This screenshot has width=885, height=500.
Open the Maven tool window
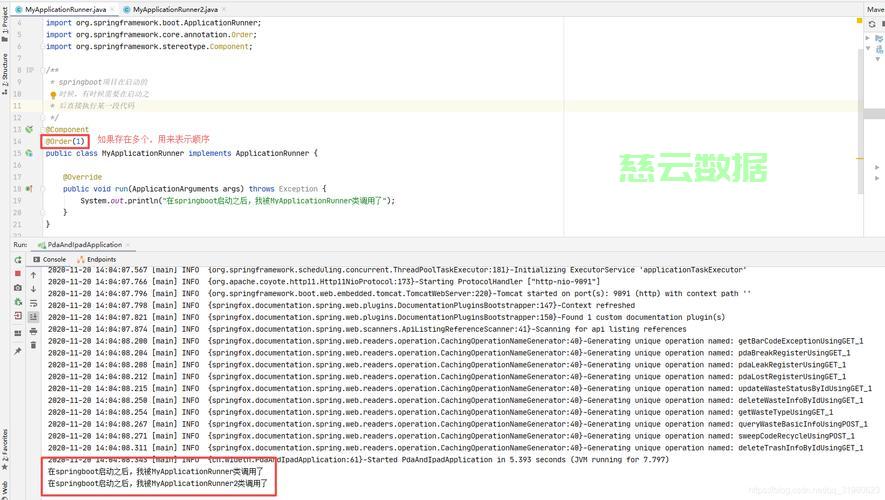click(875, 10)
